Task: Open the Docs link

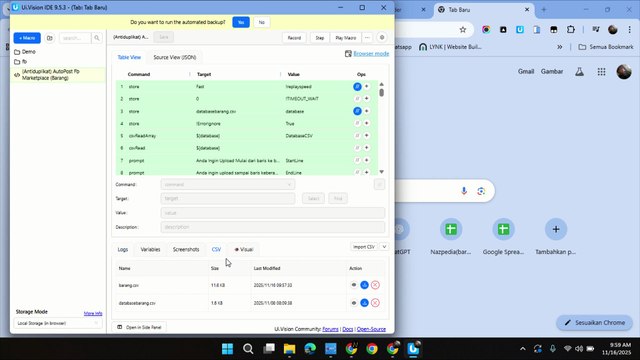Action: (348, 329)
